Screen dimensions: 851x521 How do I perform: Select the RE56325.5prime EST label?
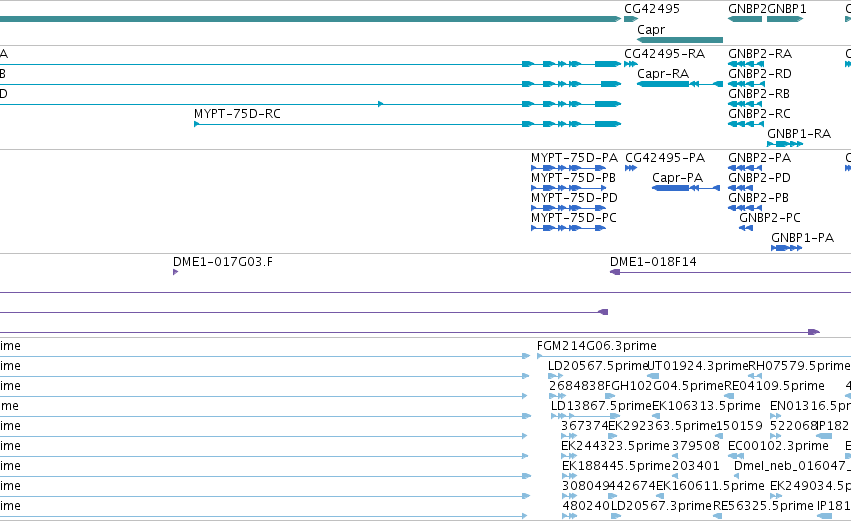pos(763,506)
